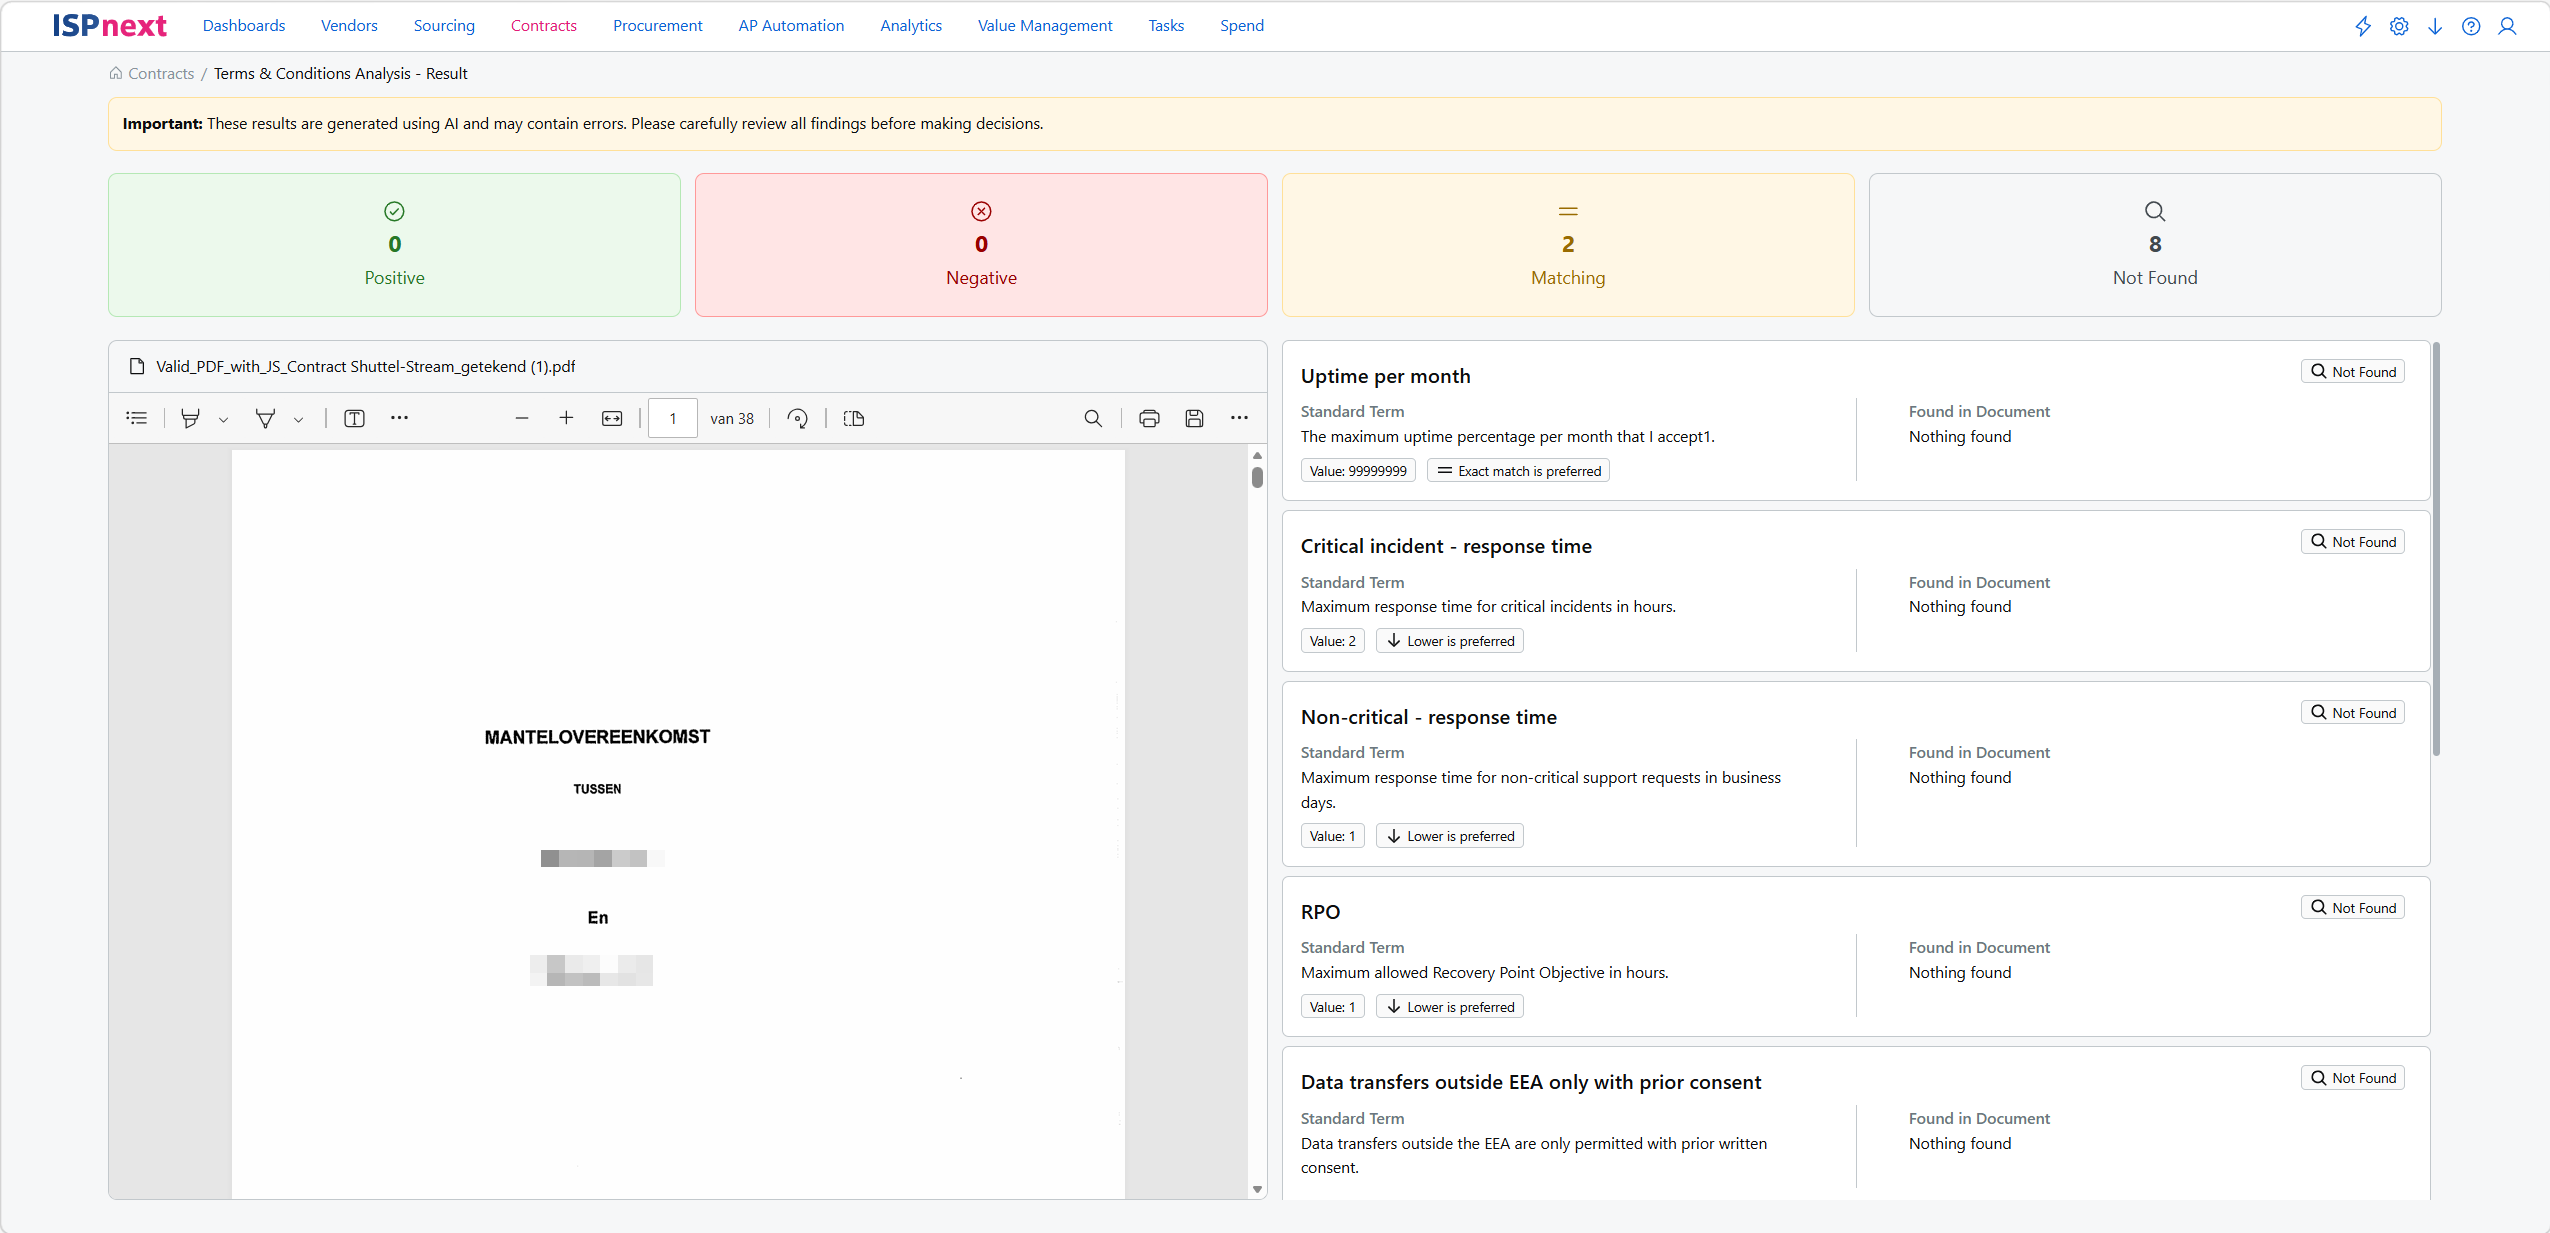2550x1233 pixels.
Task: Click the PDF page number input field
Action: tap(673, 418)
